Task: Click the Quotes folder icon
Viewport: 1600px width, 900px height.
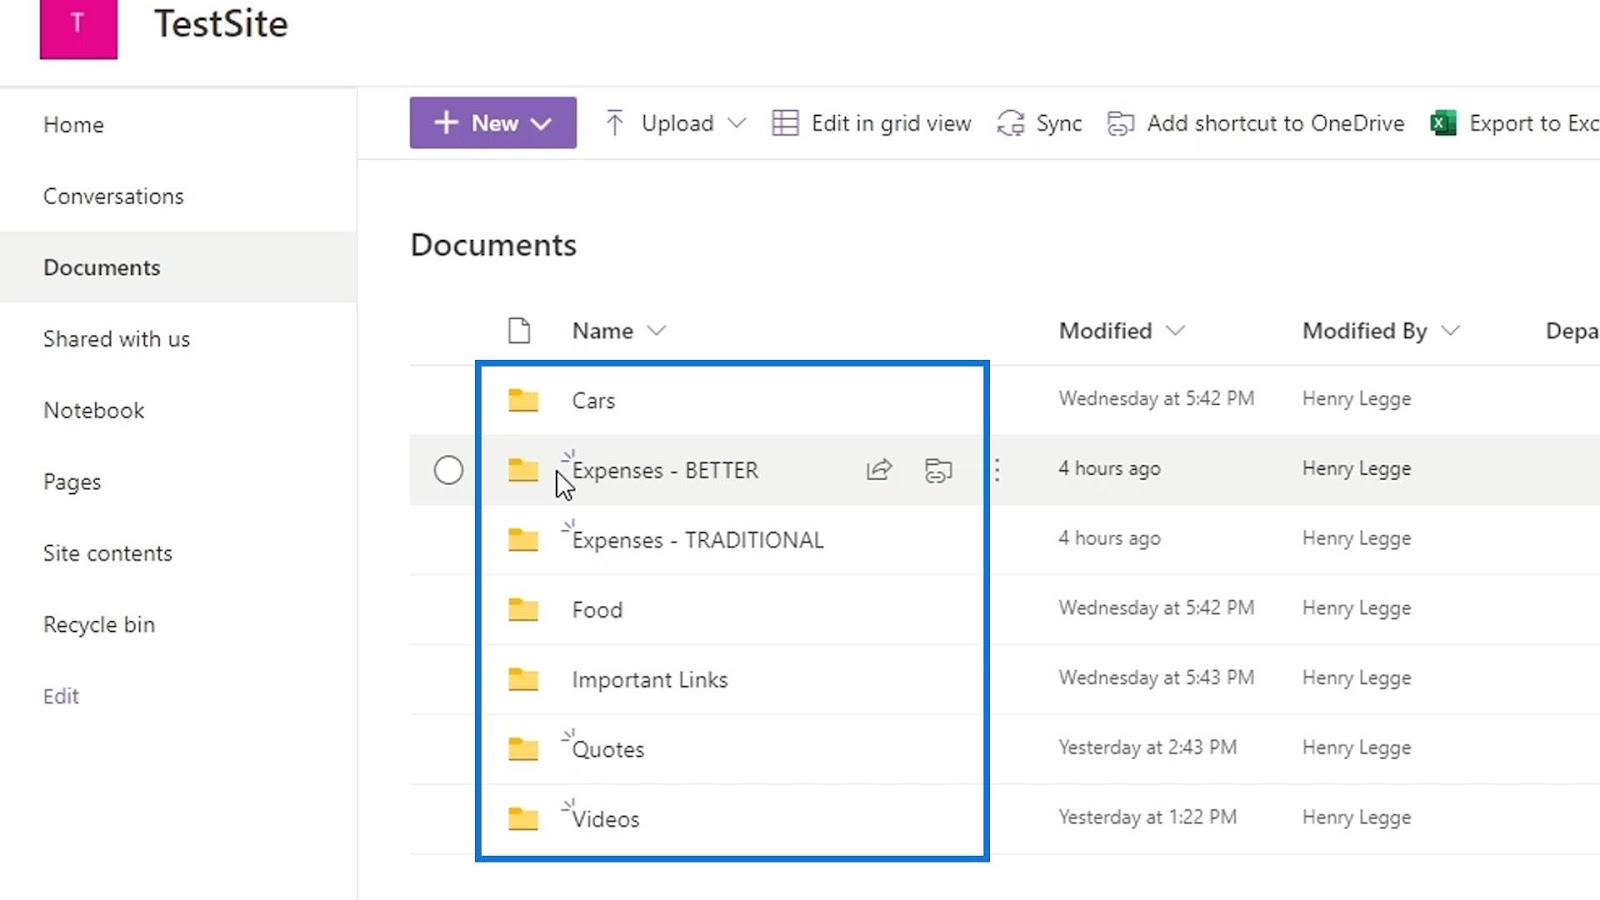Action: tap(523, 749)
